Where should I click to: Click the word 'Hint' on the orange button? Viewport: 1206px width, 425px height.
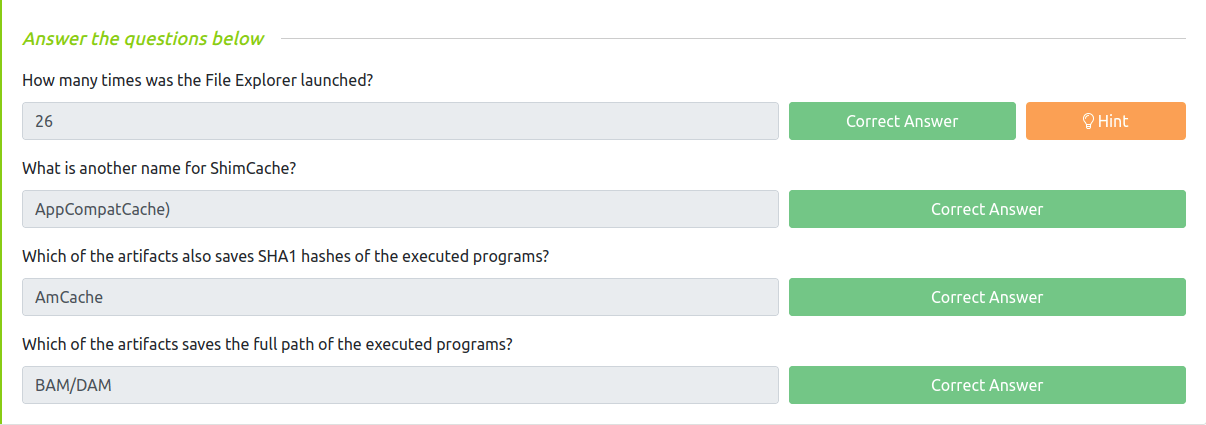click(x=1113, y=121)
